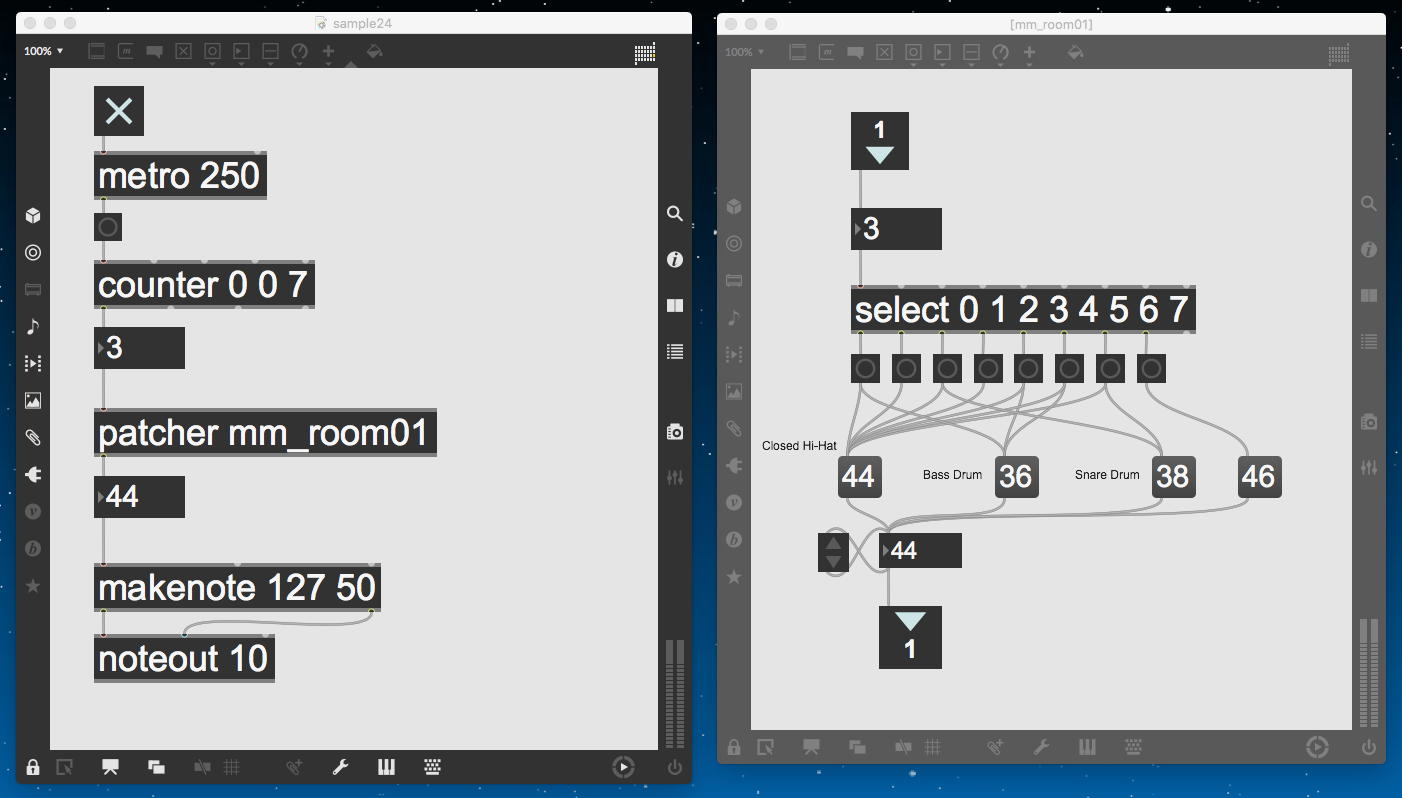Image resolution: width=1402 pixels, height=798 pixels.
Task: Open the circular target icon in sample24 sidebar
Action: [33, 252]
